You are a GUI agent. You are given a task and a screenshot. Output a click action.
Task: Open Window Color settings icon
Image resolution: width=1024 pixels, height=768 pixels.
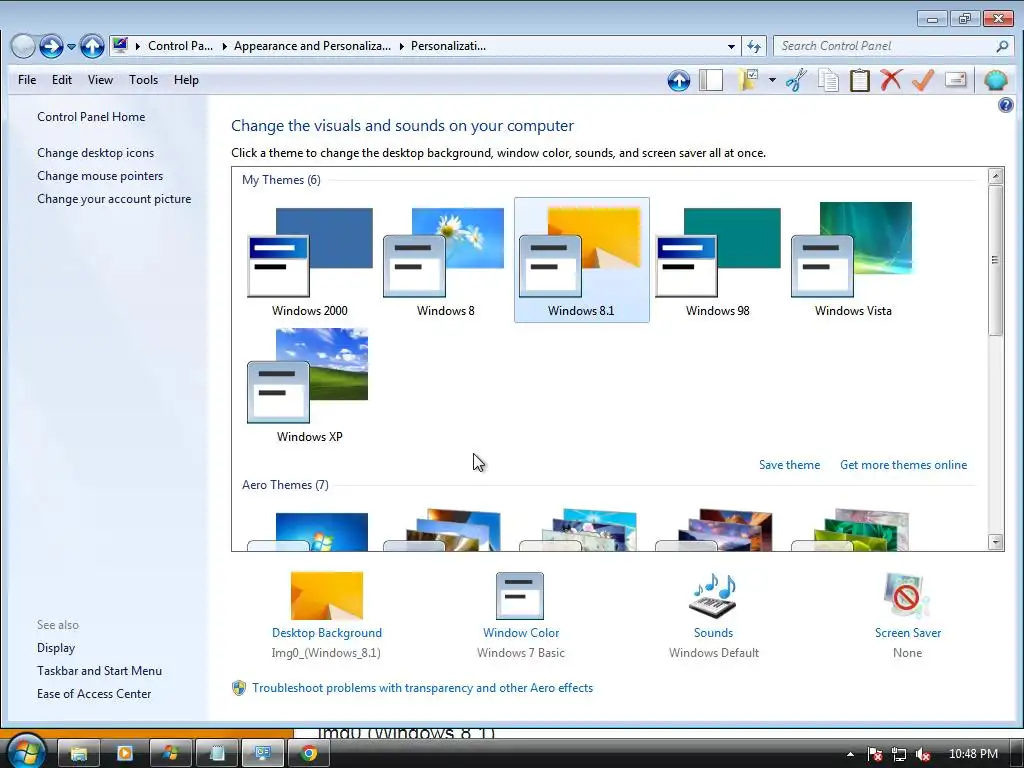point(520,596)
